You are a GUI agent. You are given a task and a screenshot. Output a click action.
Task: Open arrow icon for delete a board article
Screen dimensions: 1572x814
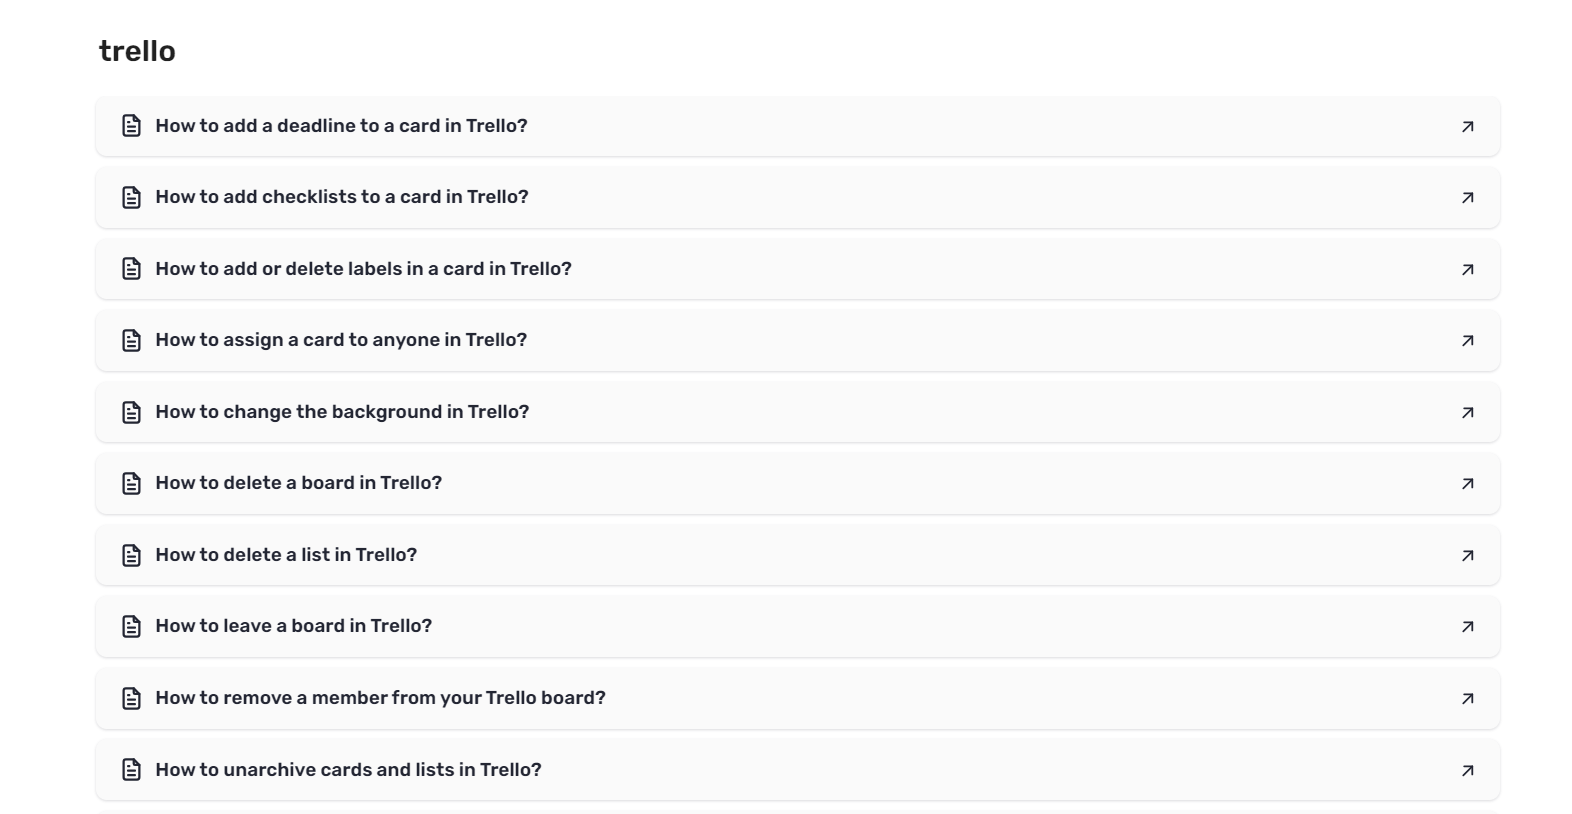tap(1467, 483)
